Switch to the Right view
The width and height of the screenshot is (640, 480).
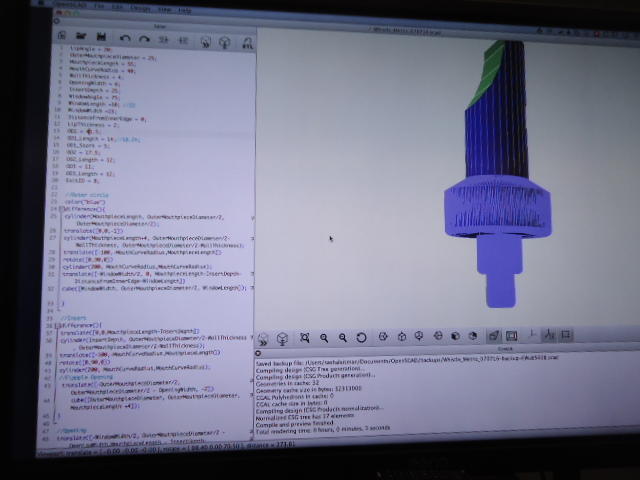[x=383, y=337]
